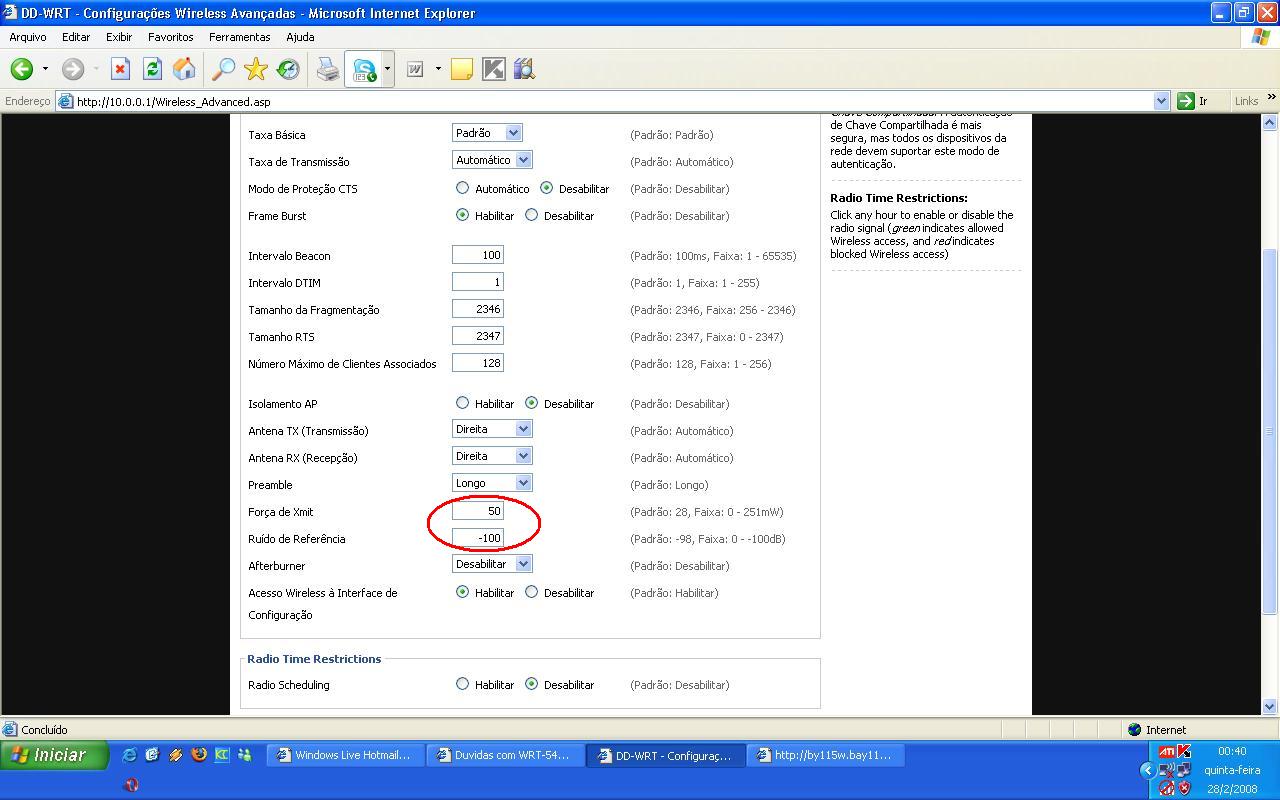This screenshot has width=1280, height=800.
Task: Open the Taxa Básica dropdown
Action: click(486, 133)
